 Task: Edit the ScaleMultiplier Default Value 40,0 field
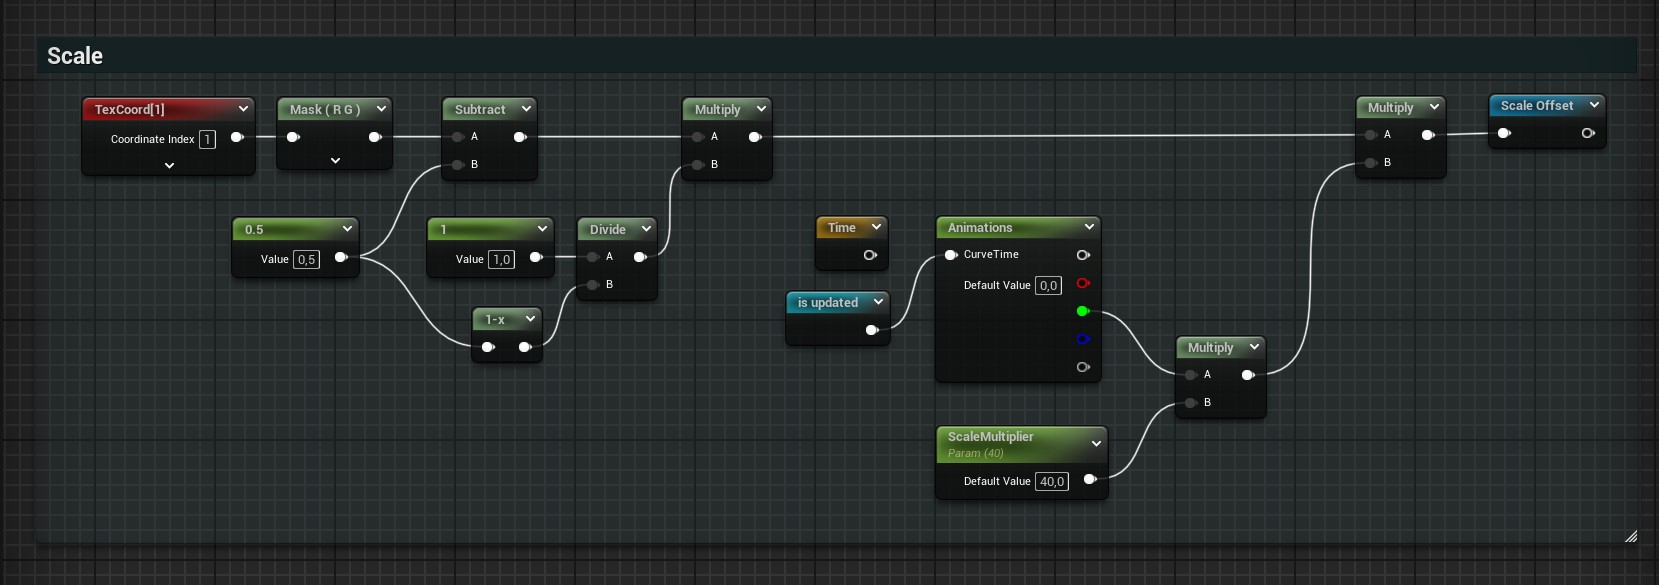pyautogui.click(x=1052, y=481)
